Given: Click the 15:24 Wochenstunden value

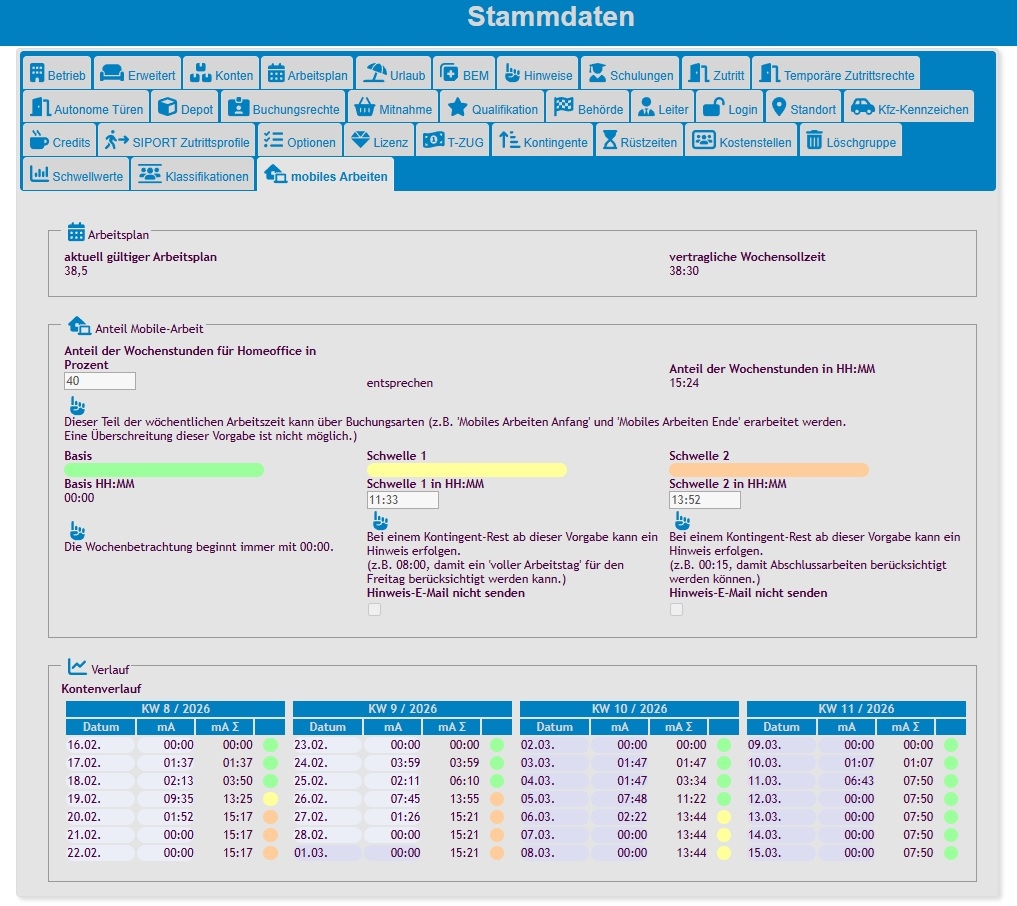Looking at the screenshot, I should click(684, 383).
